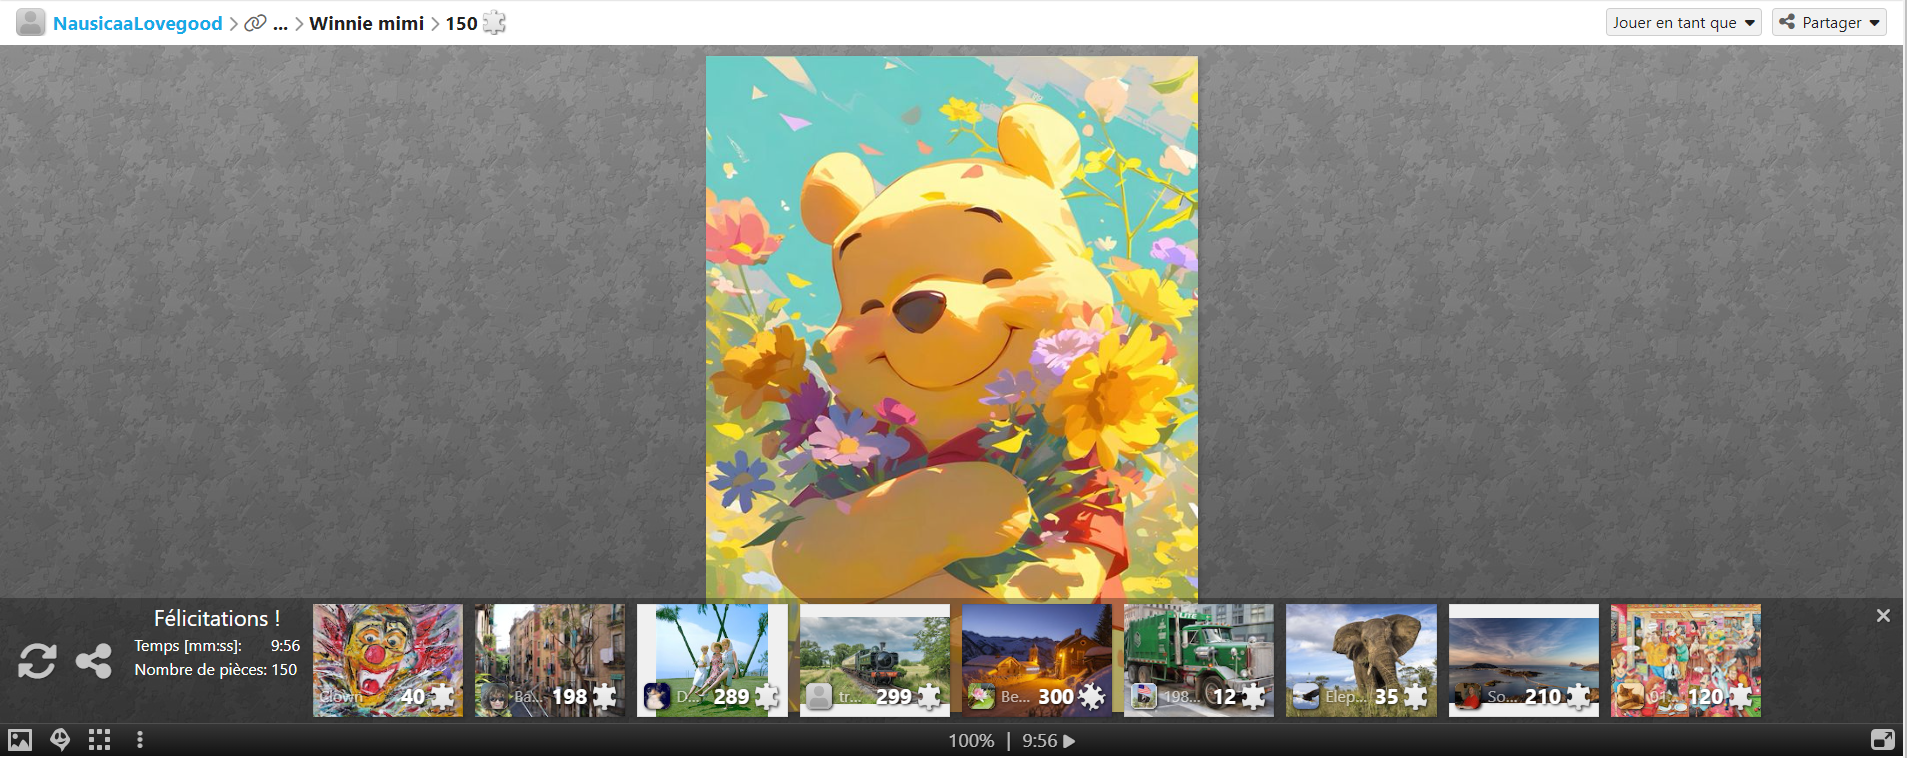
Task: Click the share icon beside Félicitations
Action: [94, 661]
